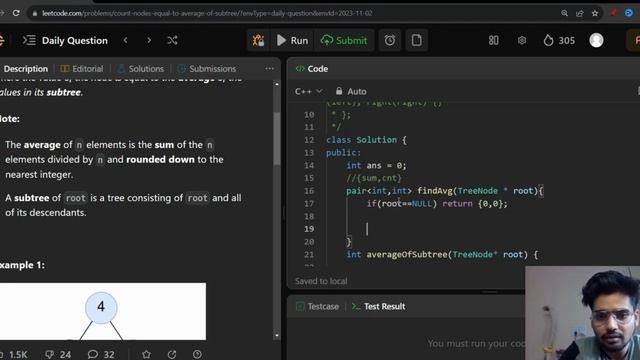Share the problem with the arrow icon
This screenshot has width=640, height=360.
(x=172, y=354)
